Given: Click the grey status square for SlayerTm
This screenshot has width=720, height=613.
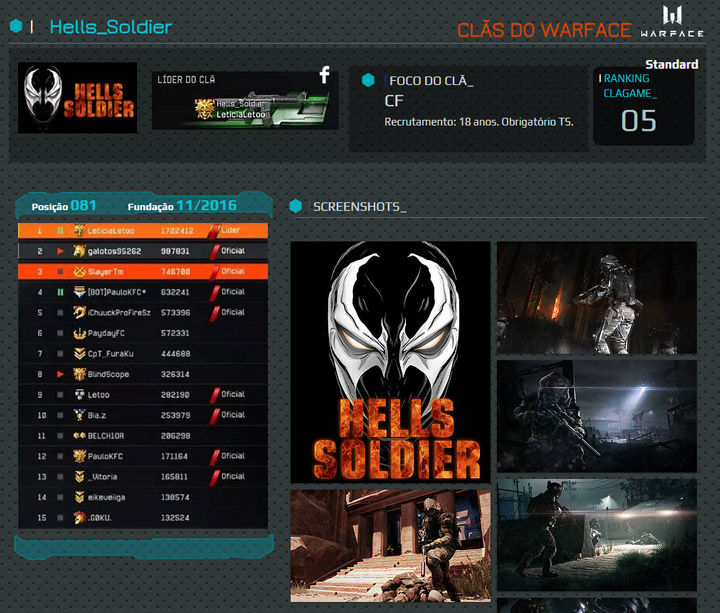Looking at the screenshot, I should coord(60,271).
